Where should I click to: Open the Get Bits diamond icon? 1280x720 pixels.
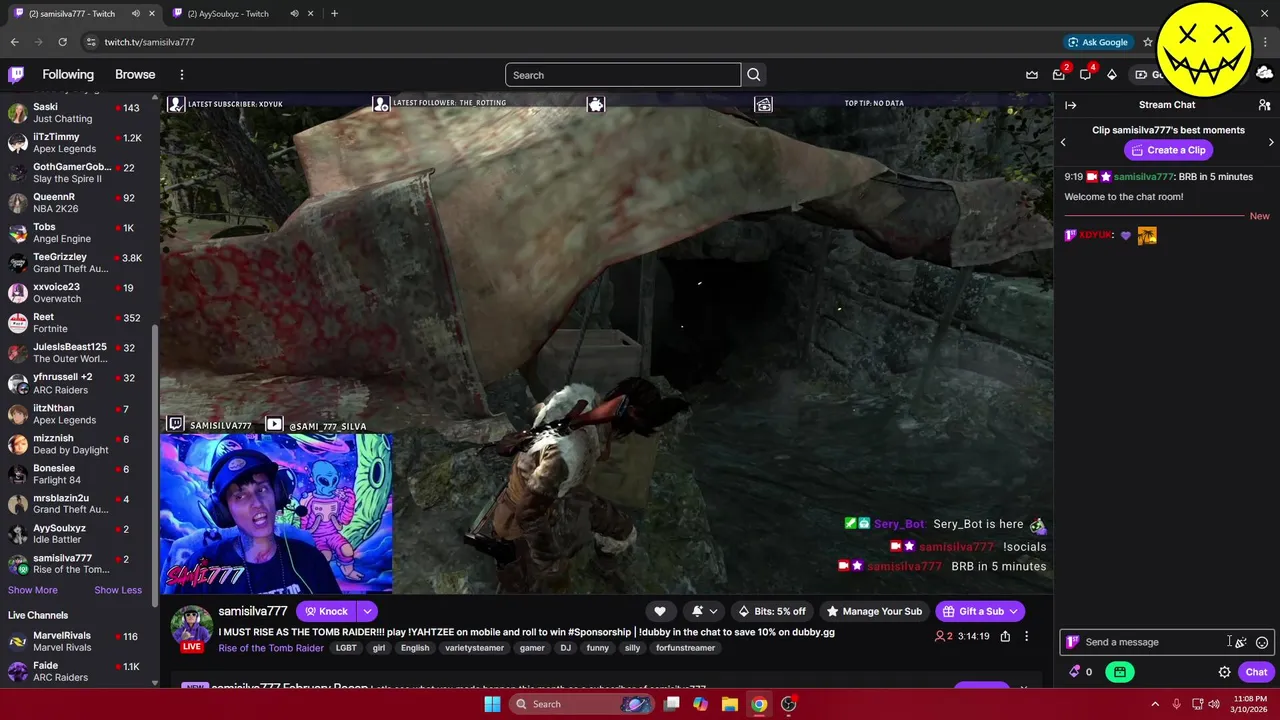[x=1111, y=75]
